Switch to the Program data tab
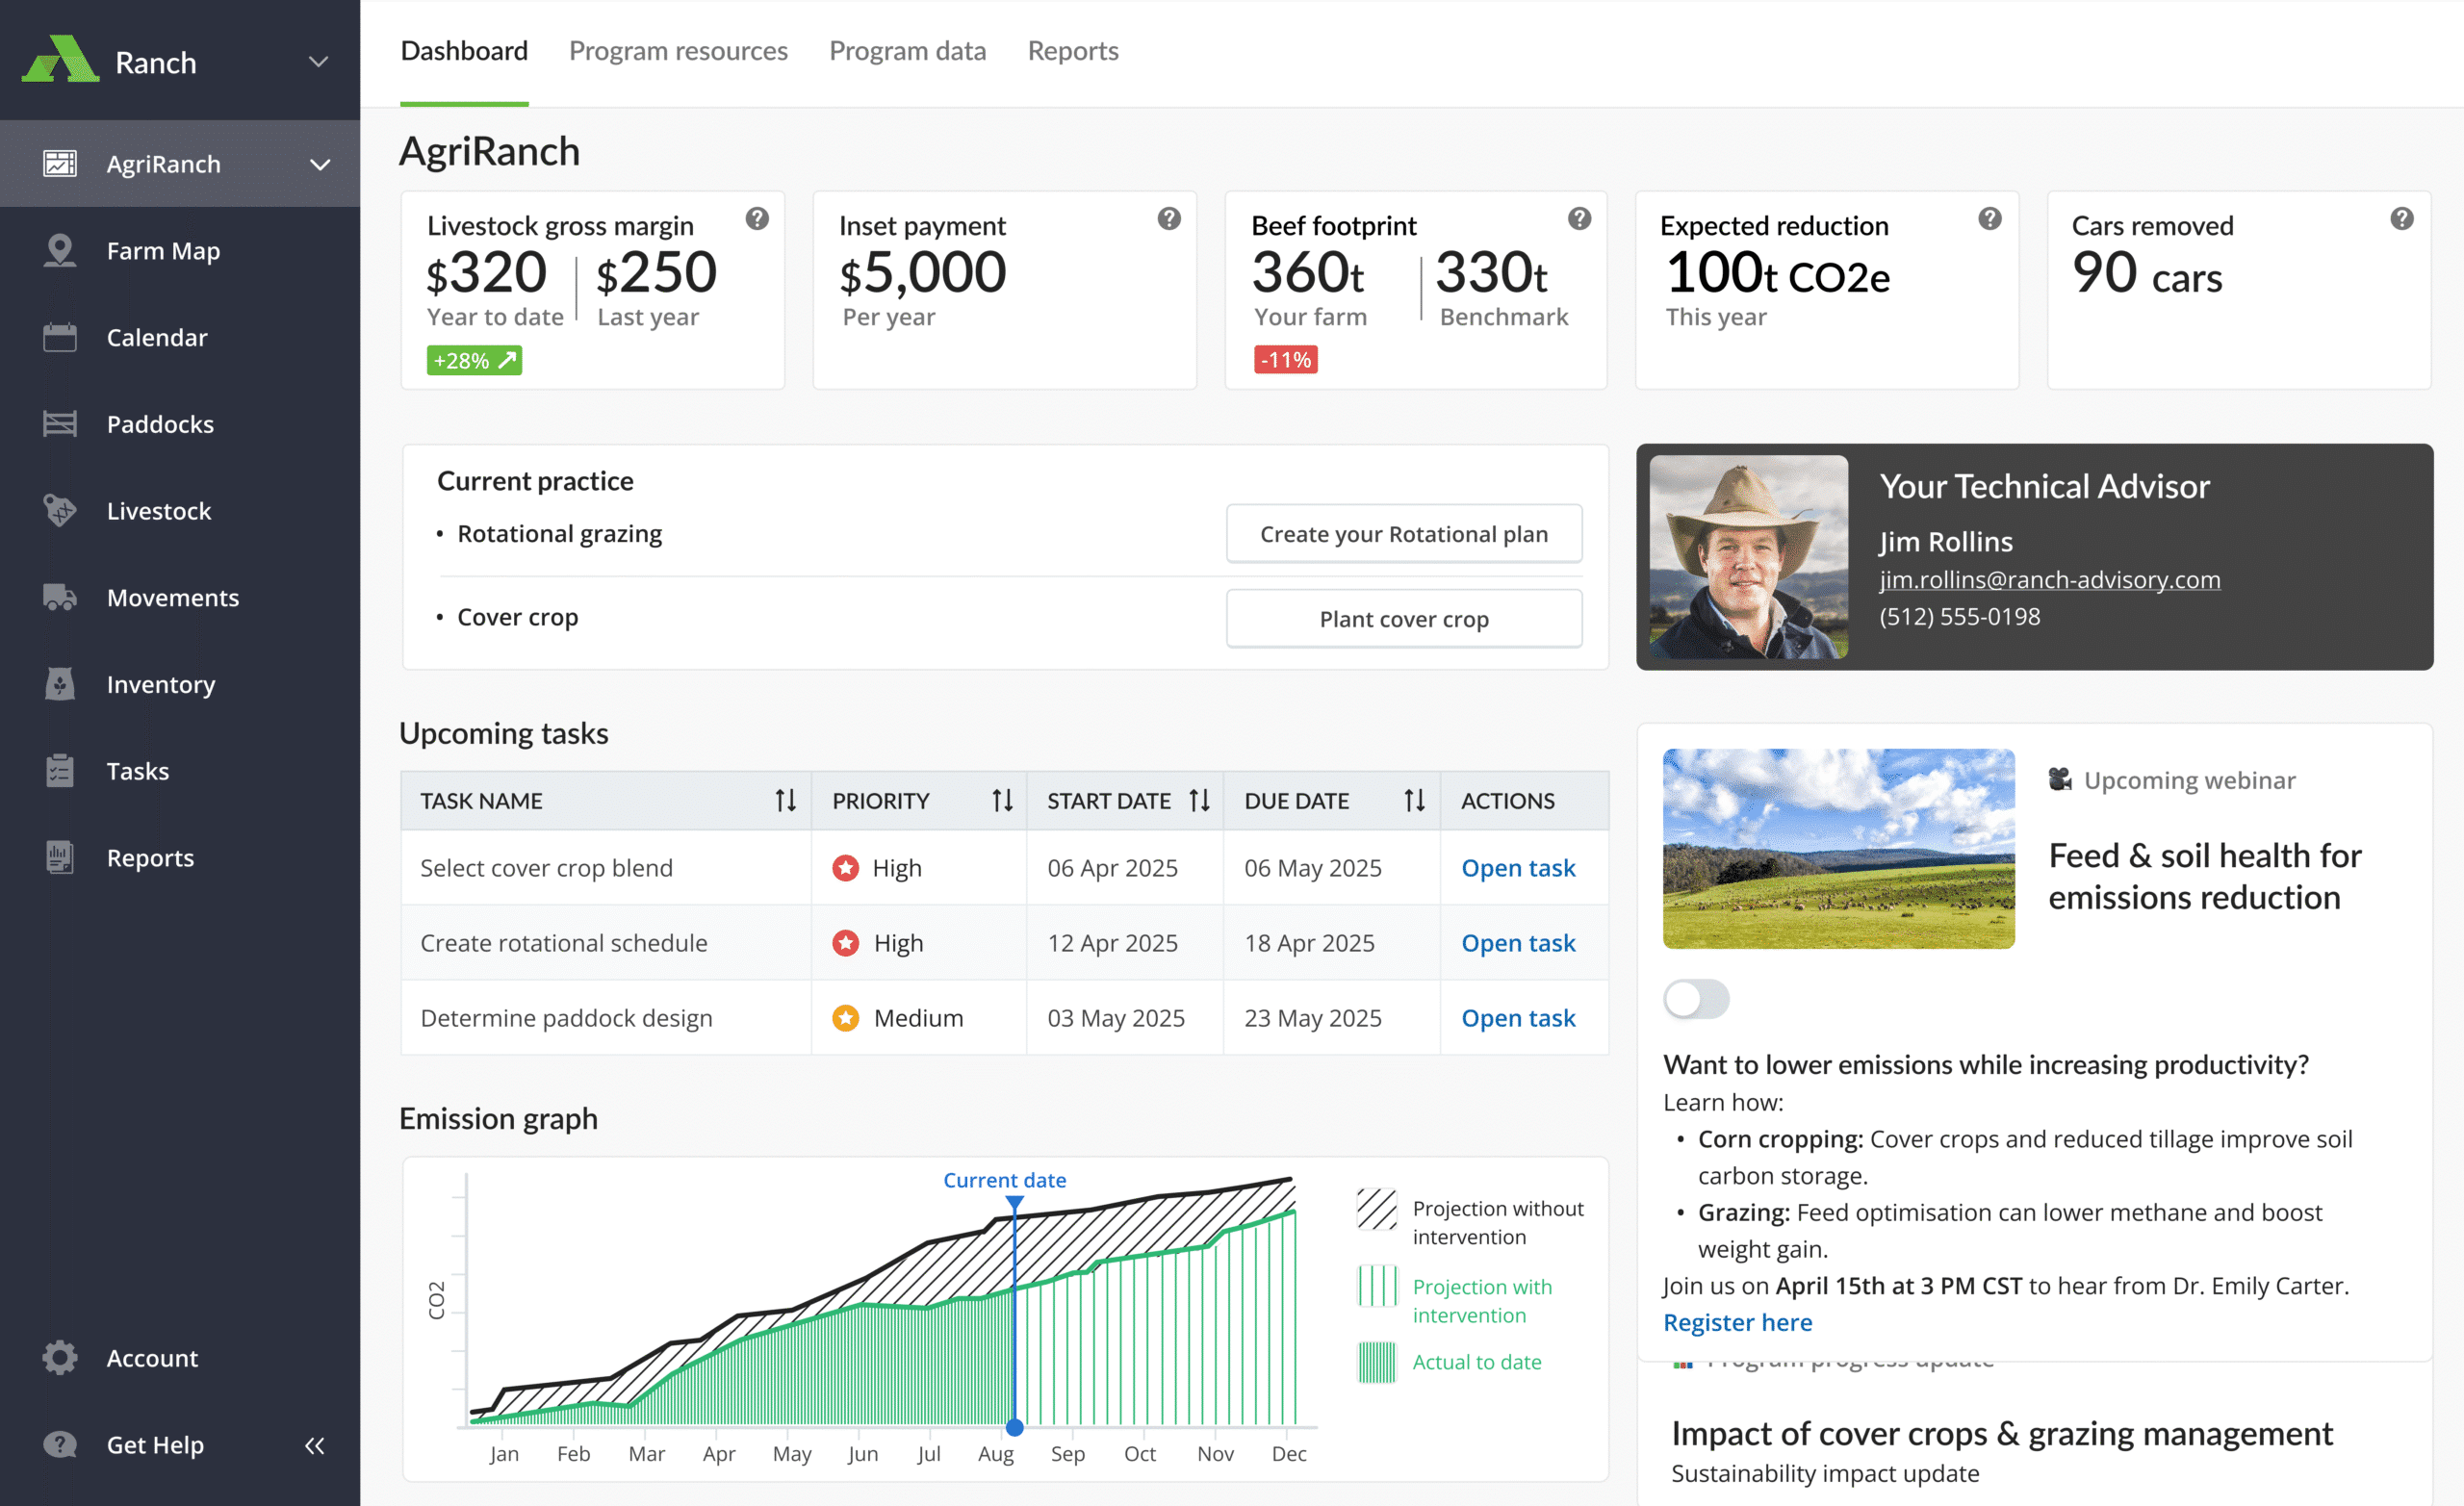This screenshot has width=2464, height=1506. pos(907,50)
